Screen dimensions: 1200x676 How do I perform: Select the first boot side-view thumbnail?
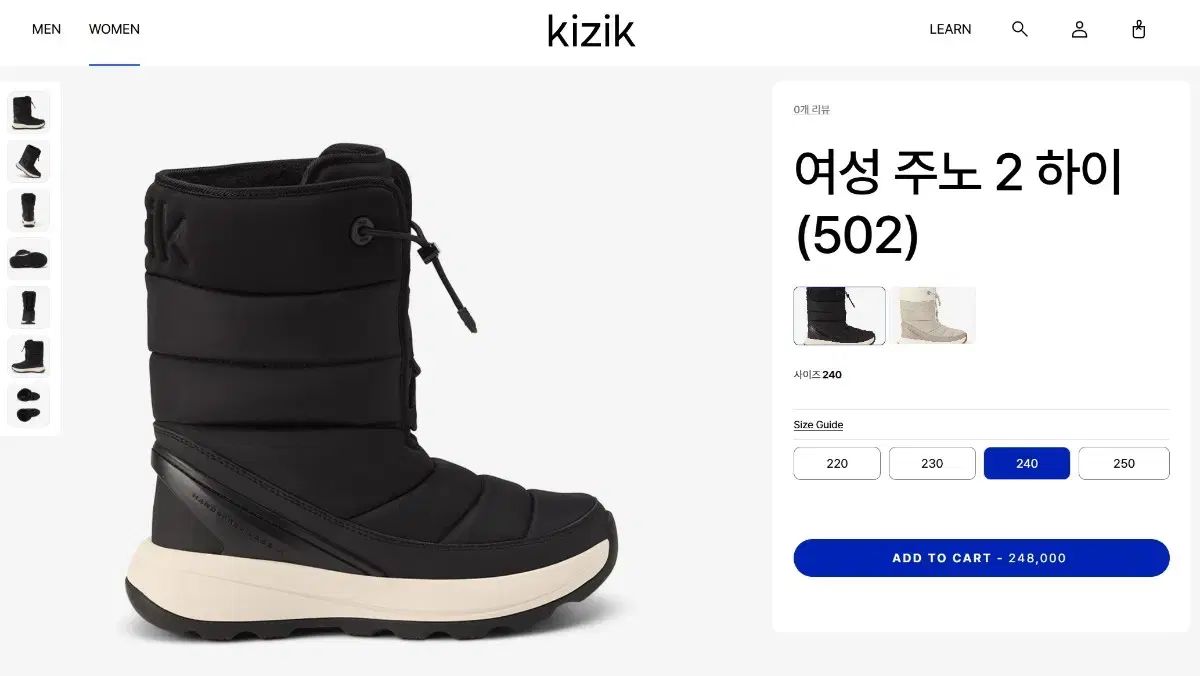(28, 112)
